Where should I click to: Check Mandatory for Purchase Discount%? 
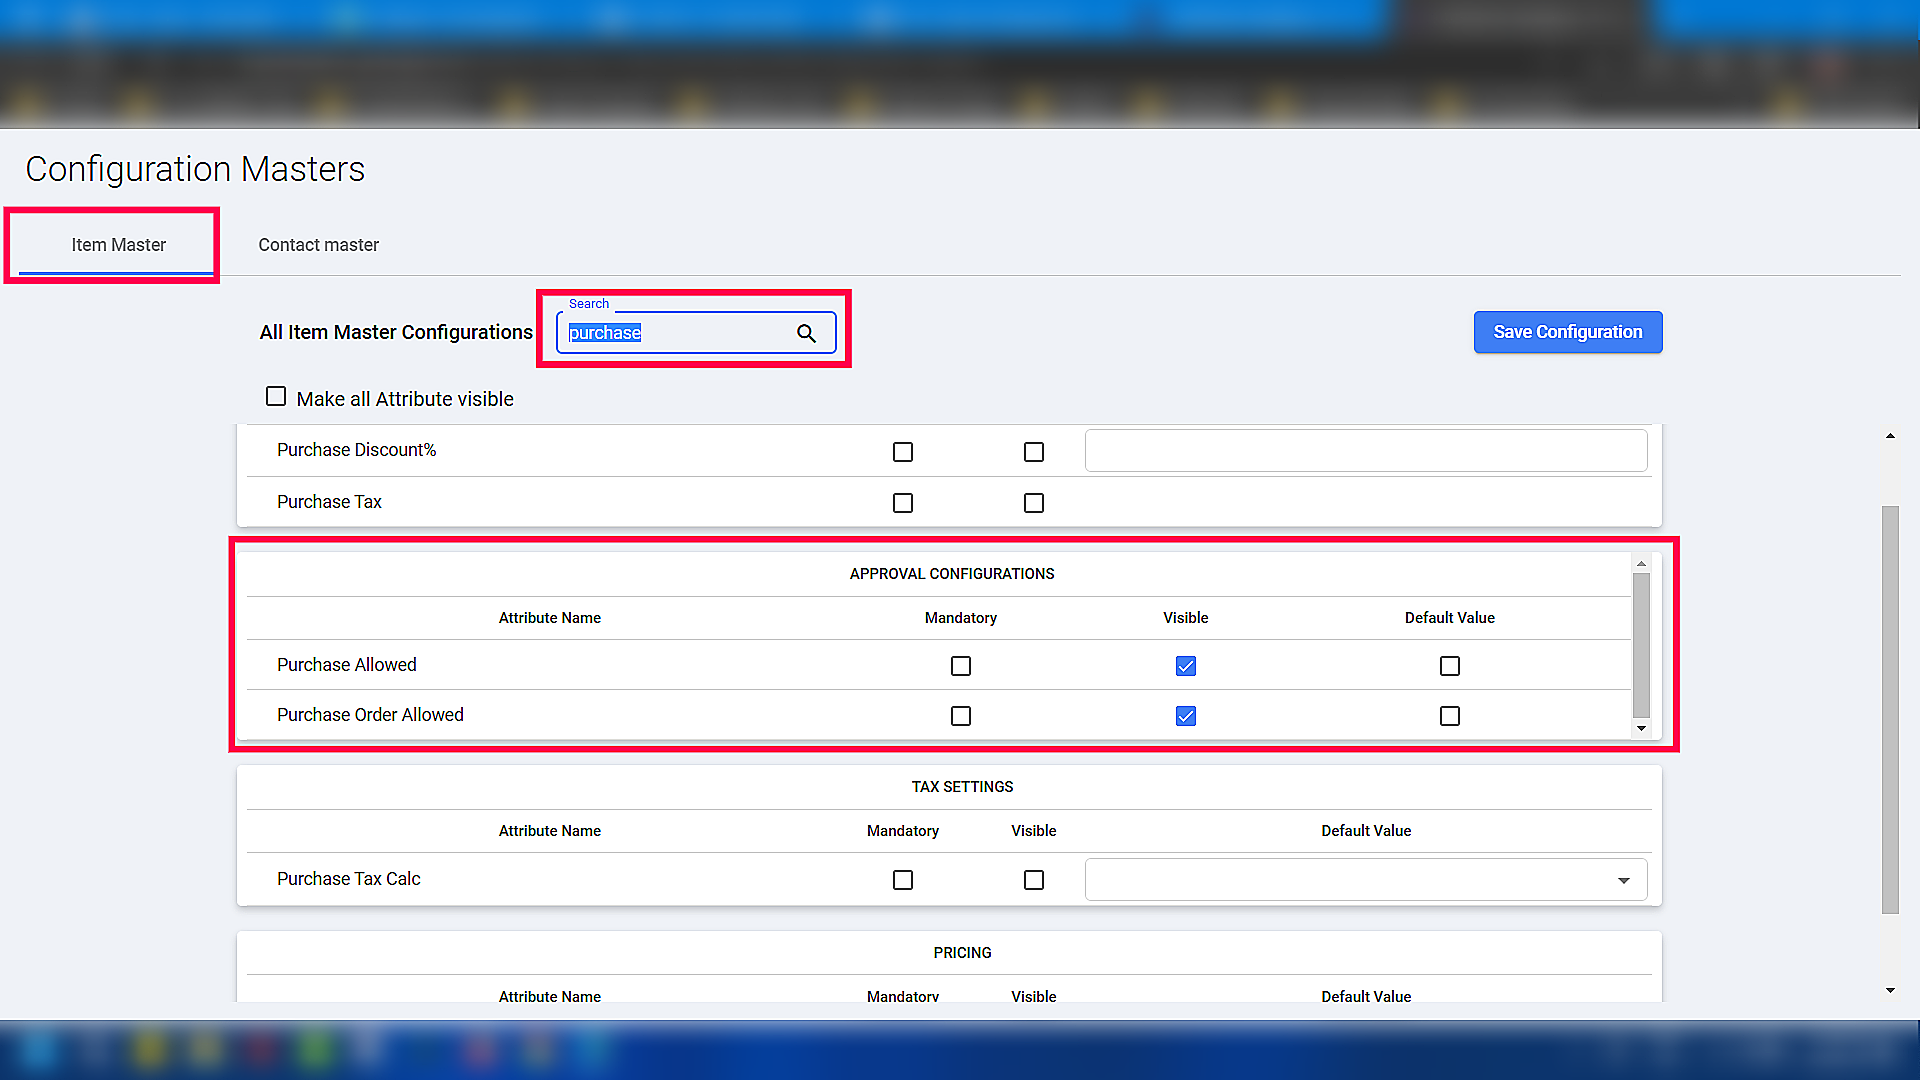903,452
